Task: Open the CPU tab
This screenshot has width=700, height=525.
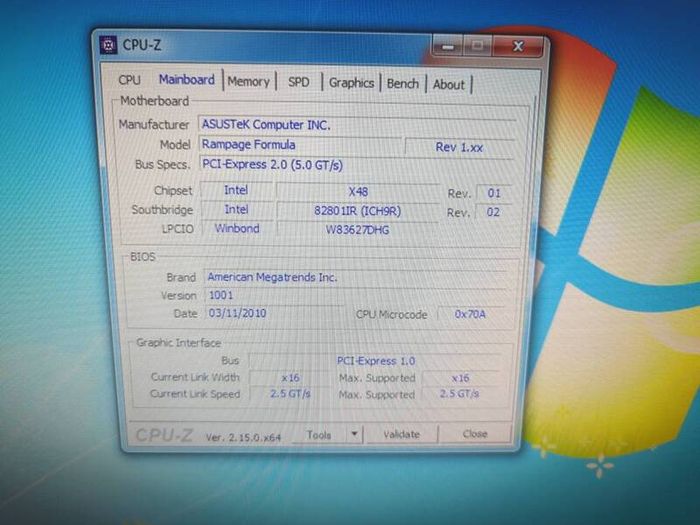Action: 129,80
